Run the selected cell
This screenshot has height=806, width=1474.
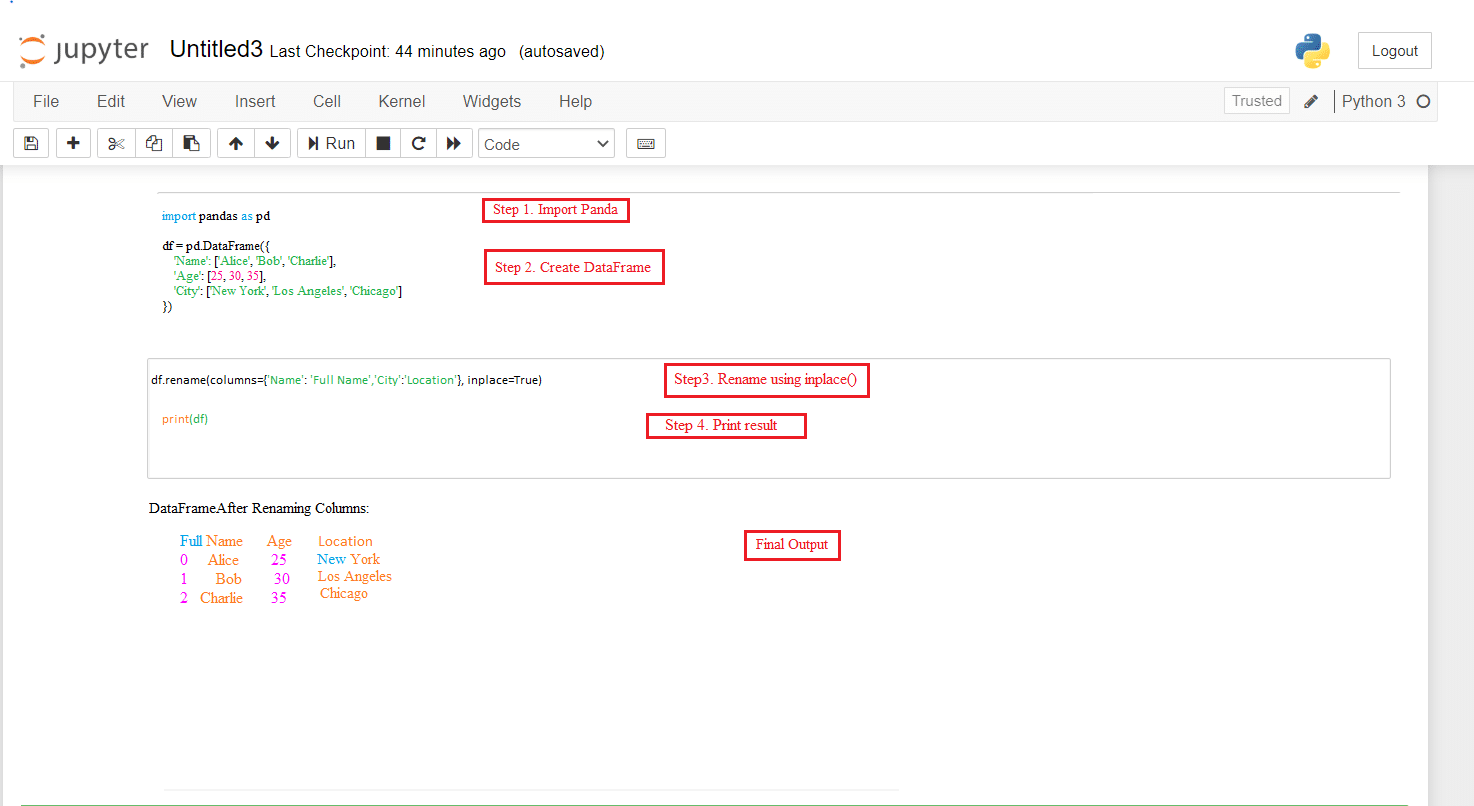[x=330, y=143]
